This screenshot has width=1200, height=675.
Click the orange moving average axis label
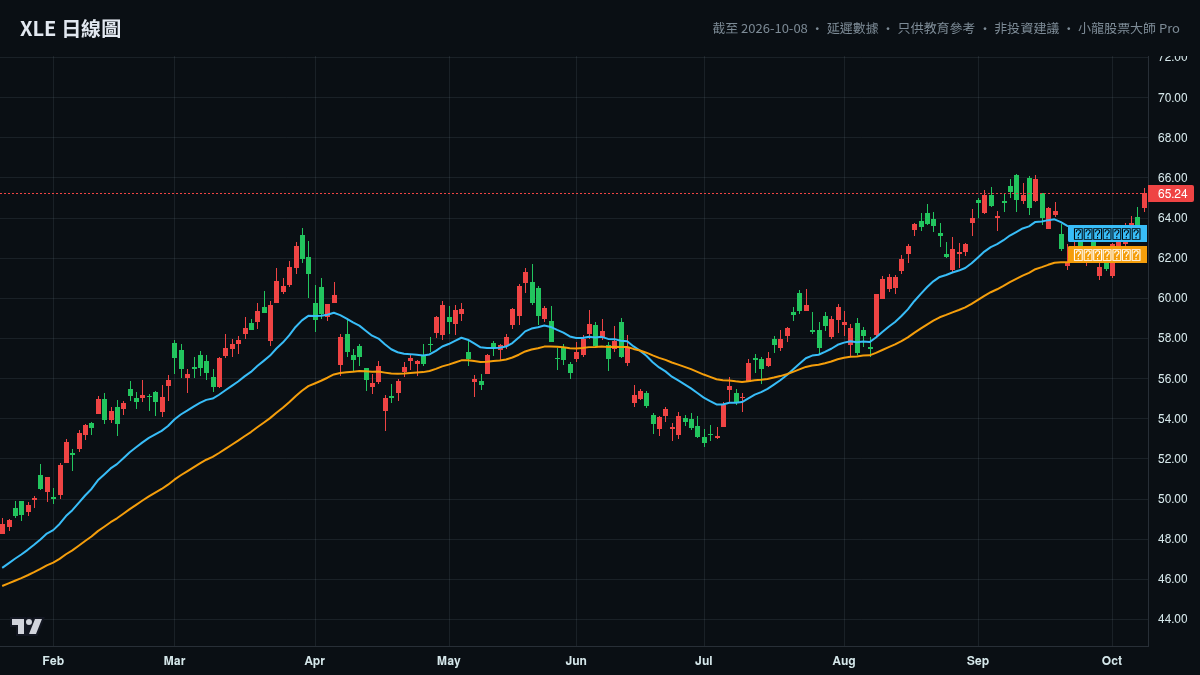[x=1107, y=255]
